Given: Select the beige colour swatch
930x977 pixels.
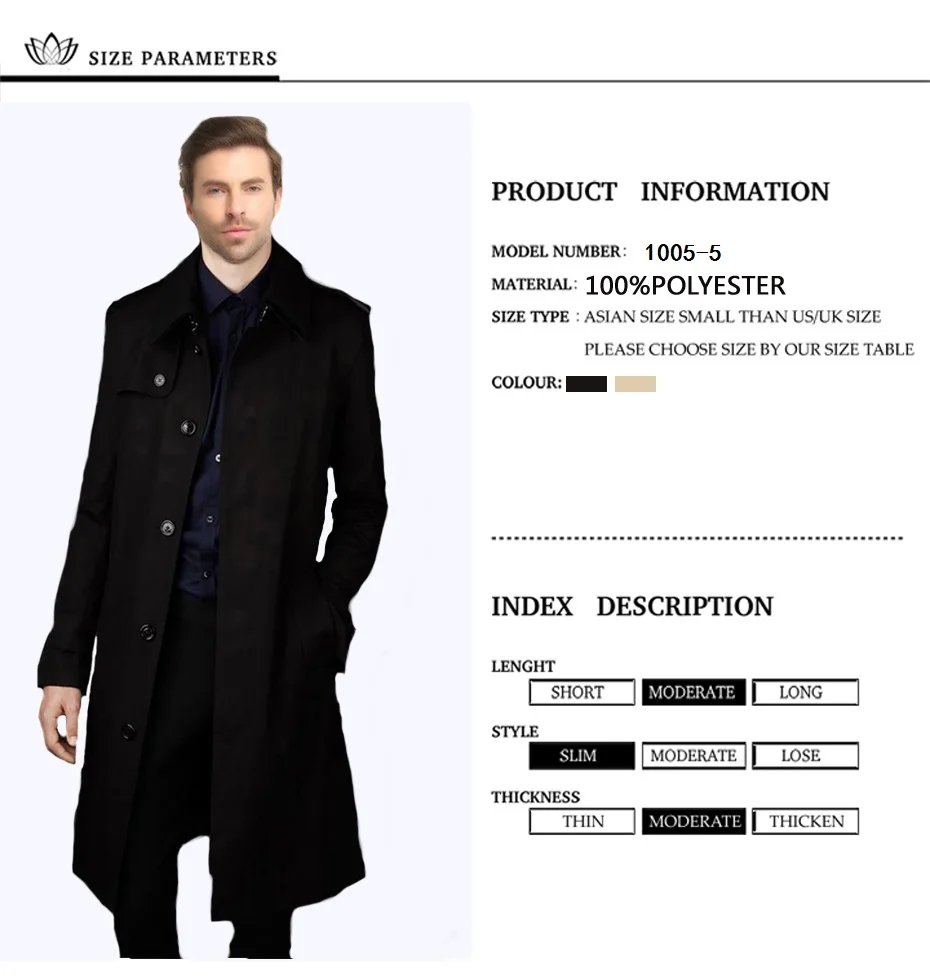Looking at the screenshot, I should coord(635,384).
